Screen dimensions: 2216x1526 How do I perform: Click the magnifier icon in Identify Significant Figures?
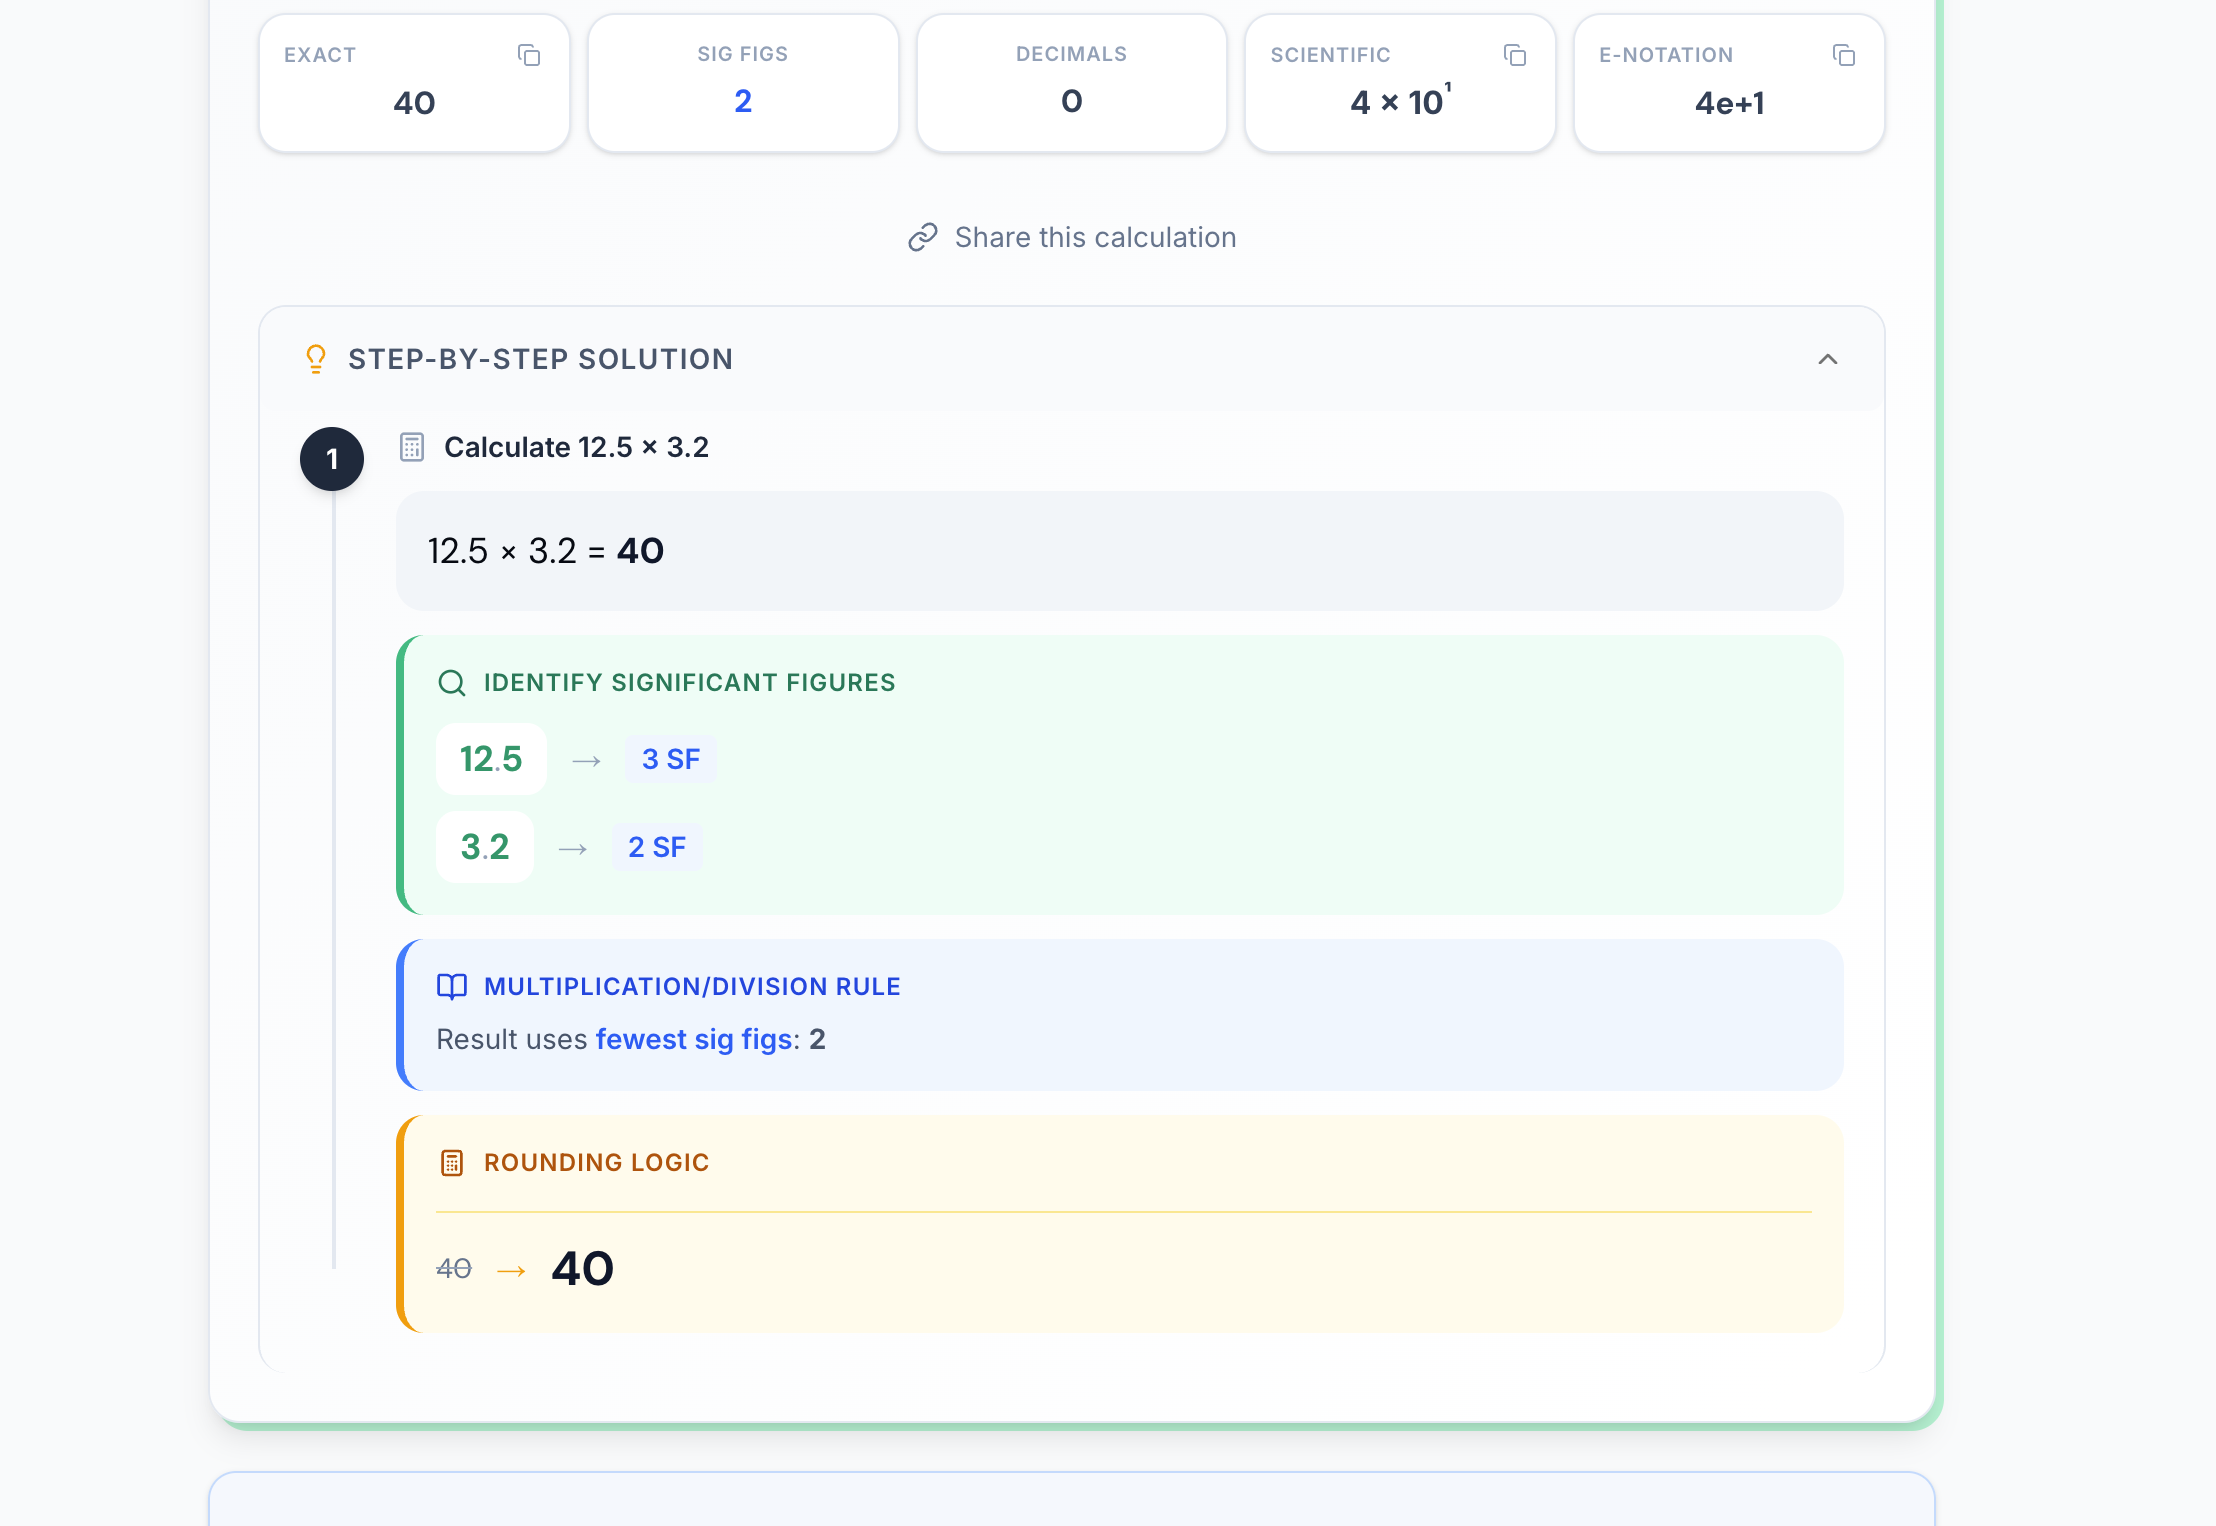(x=452, y=683)
